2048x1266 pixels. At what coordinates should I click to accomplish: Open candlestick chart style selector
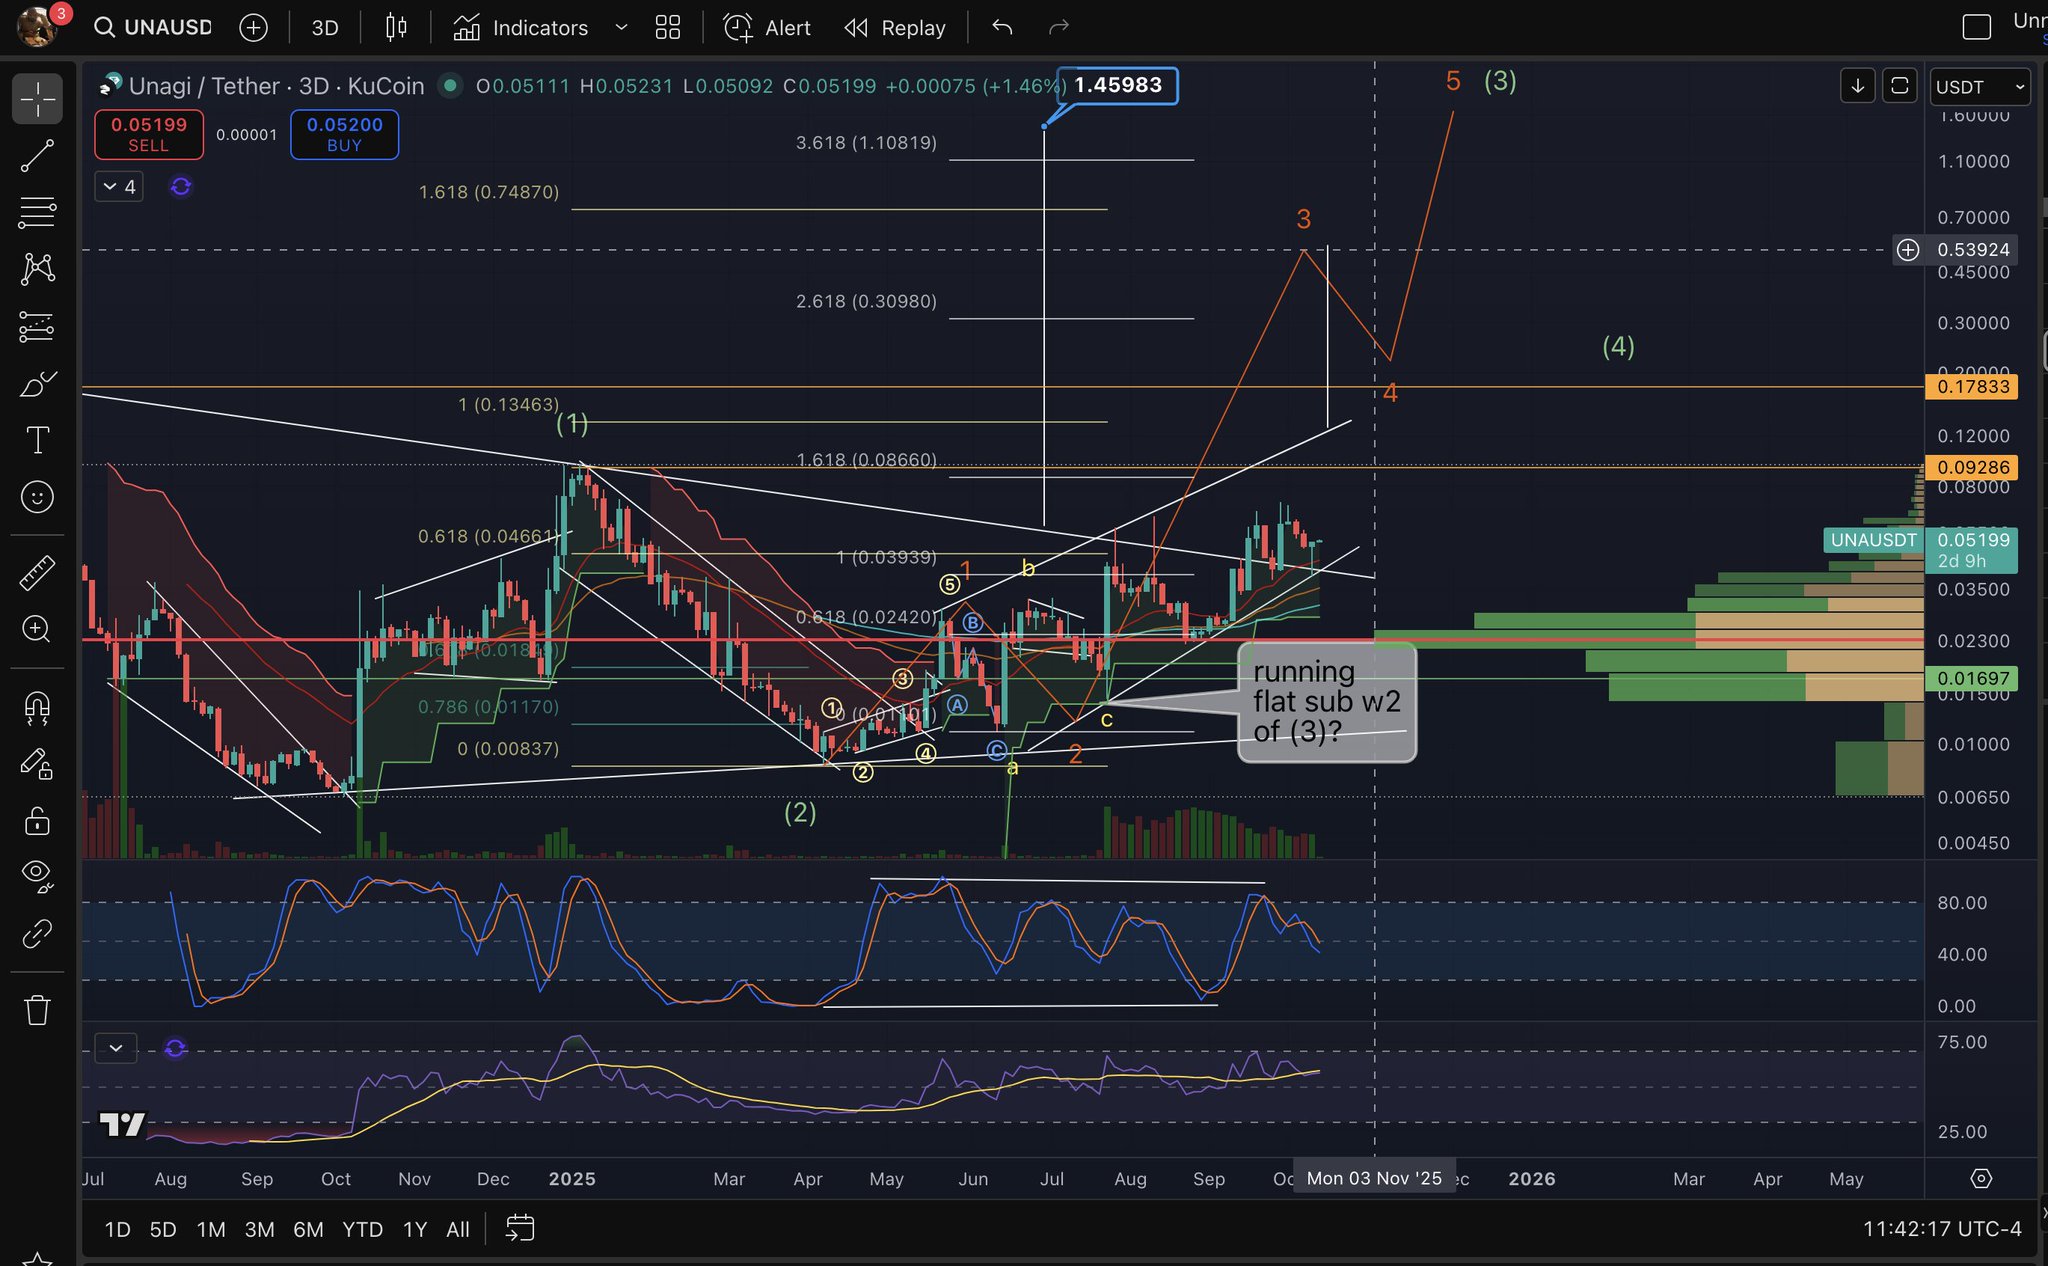tap(396, 27)
